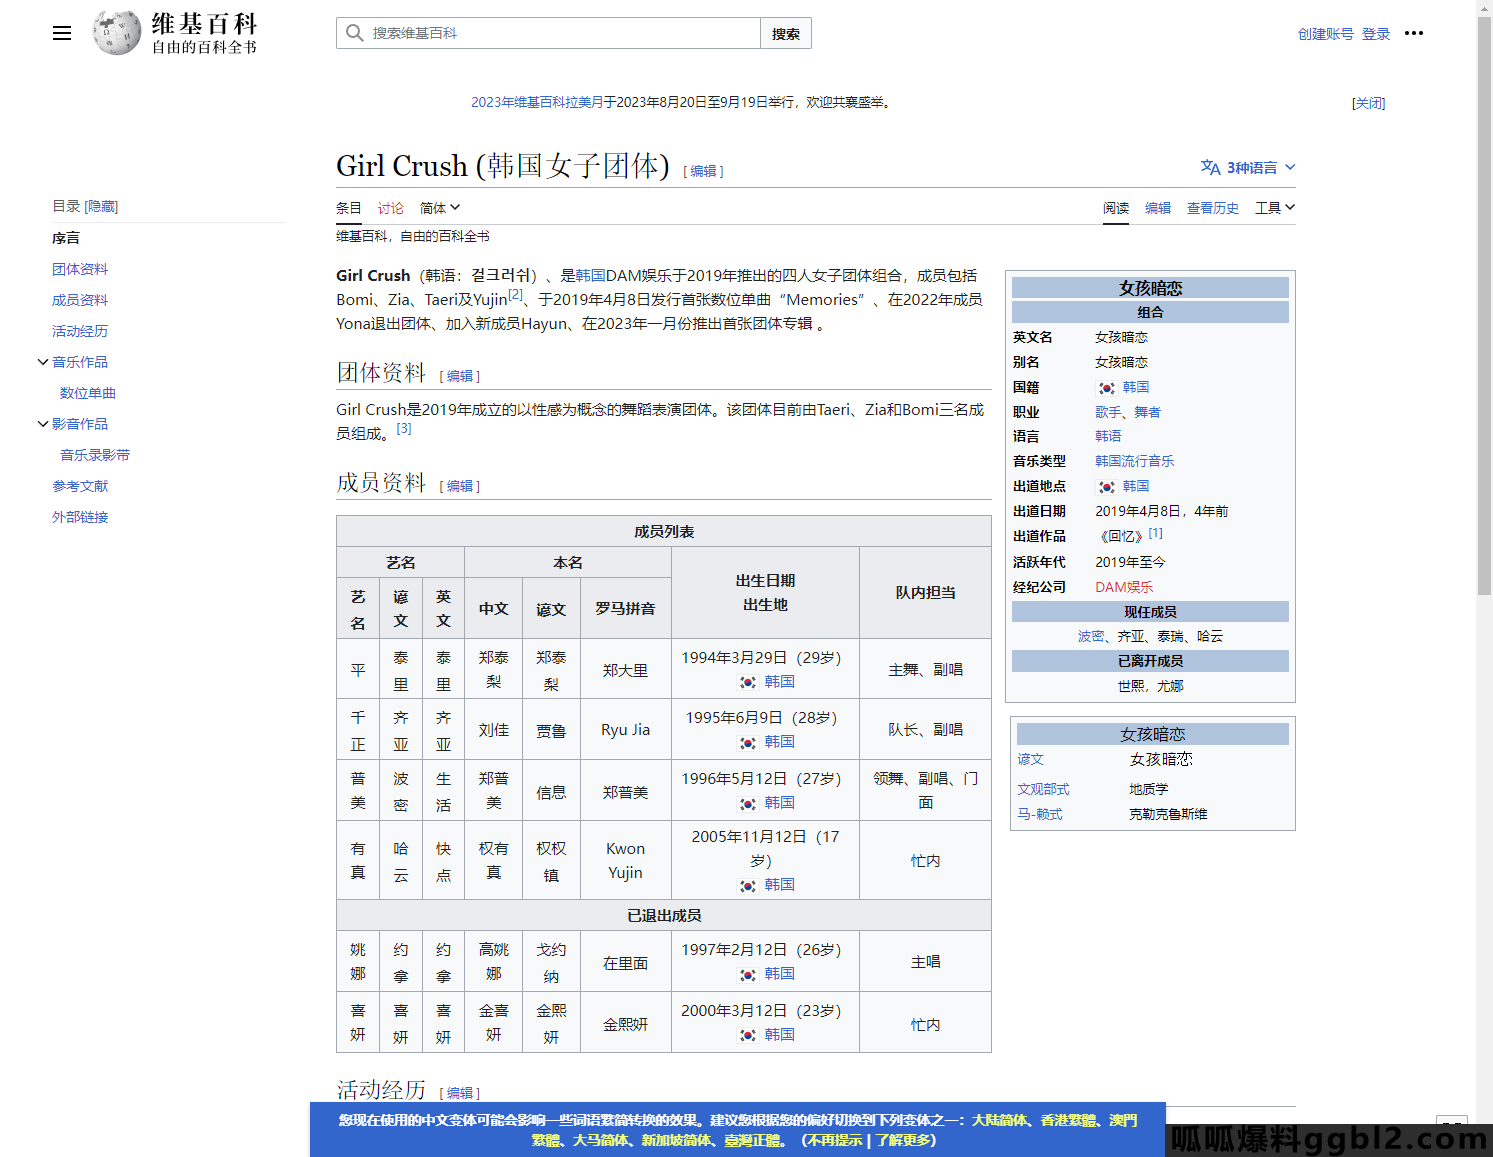Image resolution: width=1493 pixels, height=1157 pixels.
Task: Click the search magnifier icon
Action: 354,33
